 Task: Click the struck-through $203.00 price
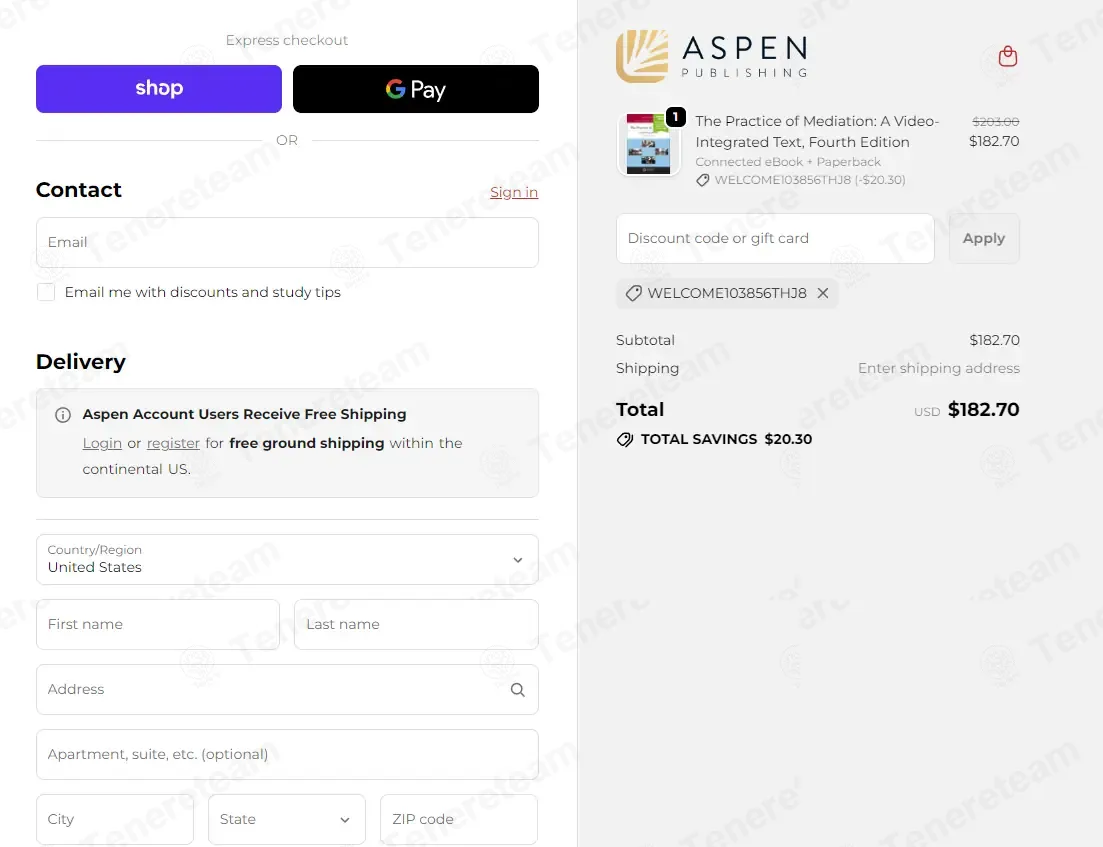tap(995, 122)
